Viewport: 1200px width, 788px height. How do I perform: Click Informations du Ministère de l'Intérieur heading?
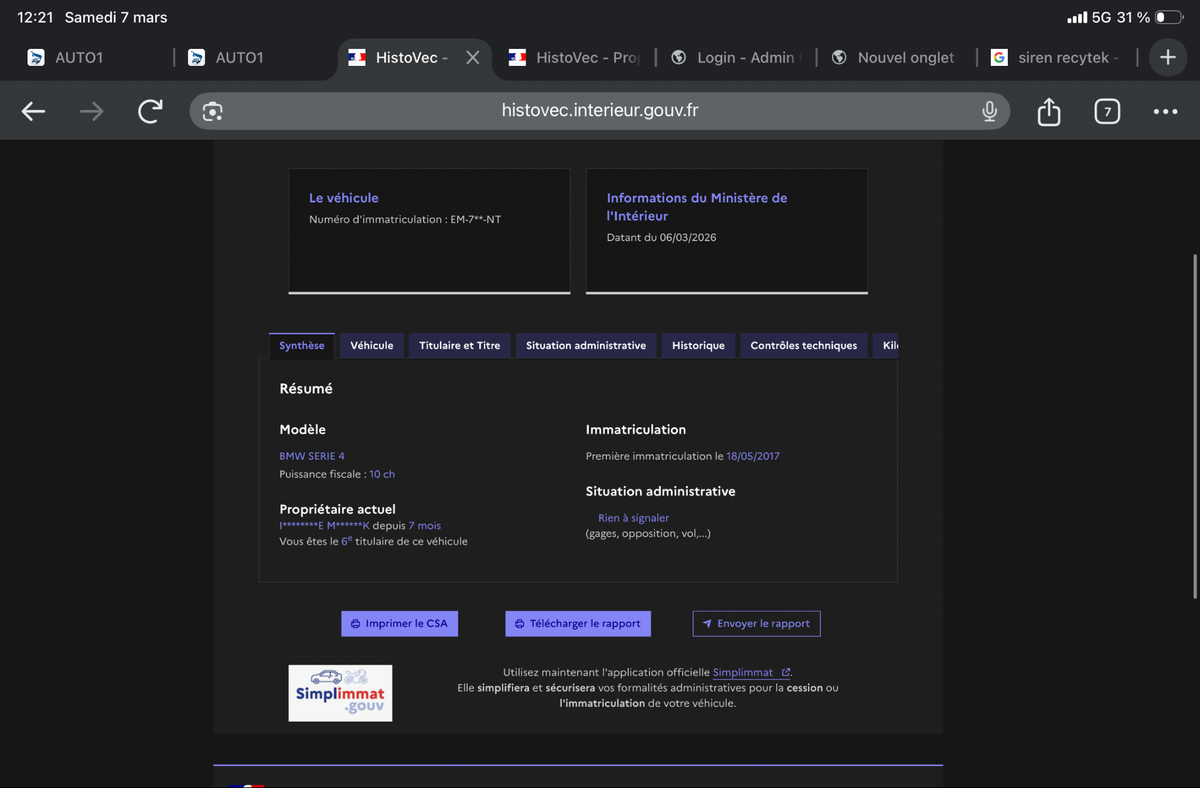pyautogui.click(x=697, y=207)
